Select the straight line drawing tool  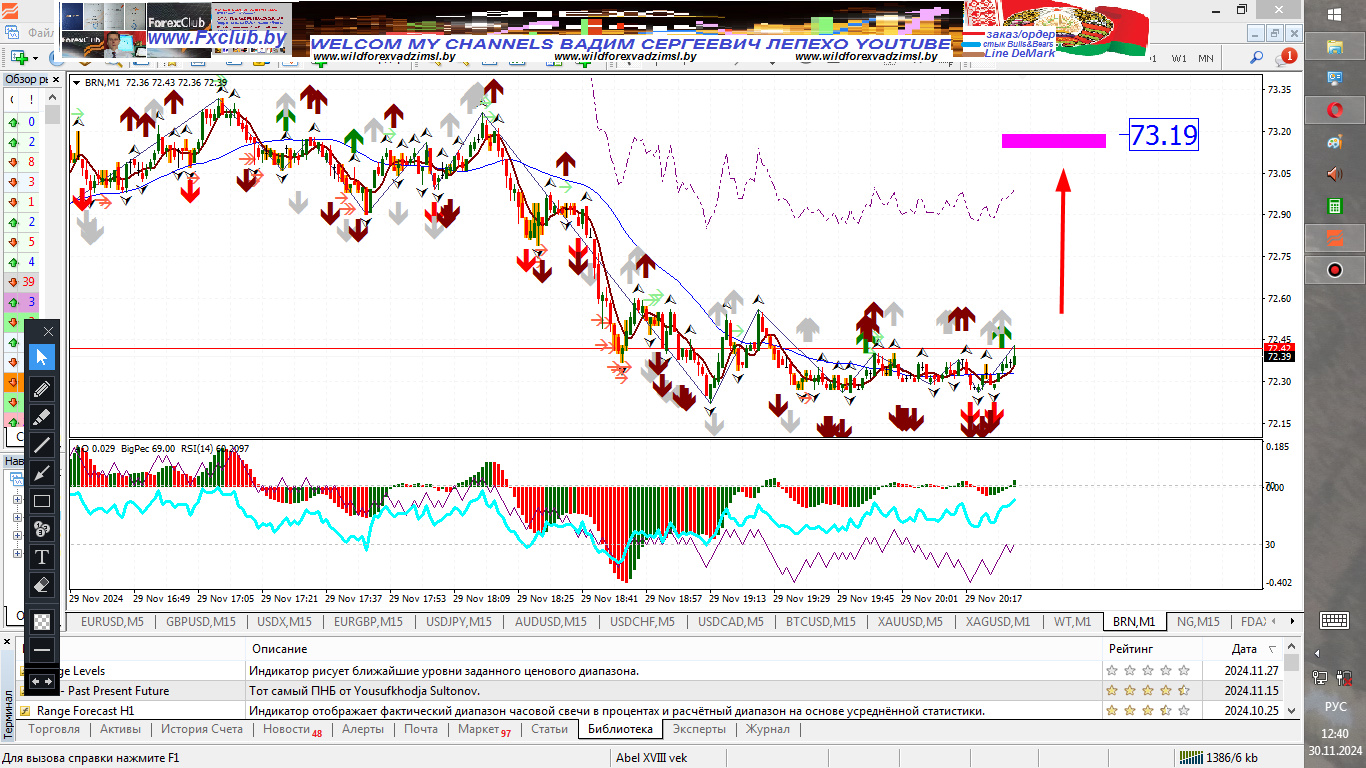click(x=42, y=445)
